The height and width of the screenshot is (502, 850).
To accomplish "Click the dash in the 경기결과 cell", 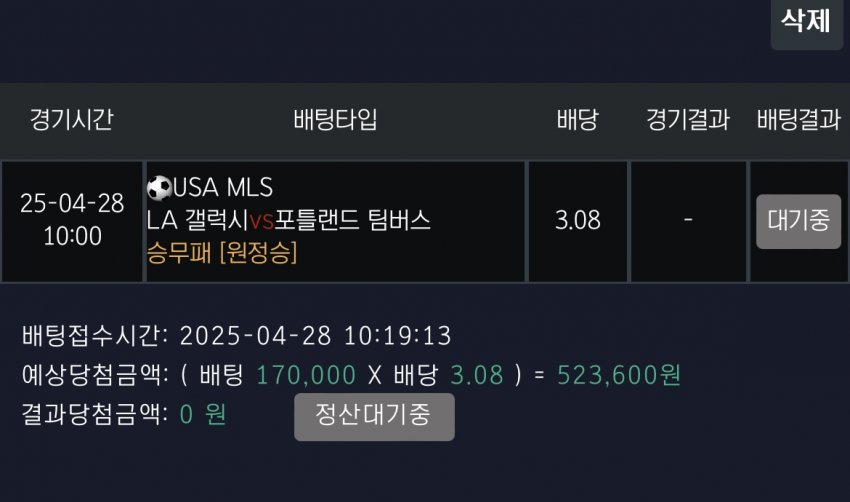I will pos(689,221).
